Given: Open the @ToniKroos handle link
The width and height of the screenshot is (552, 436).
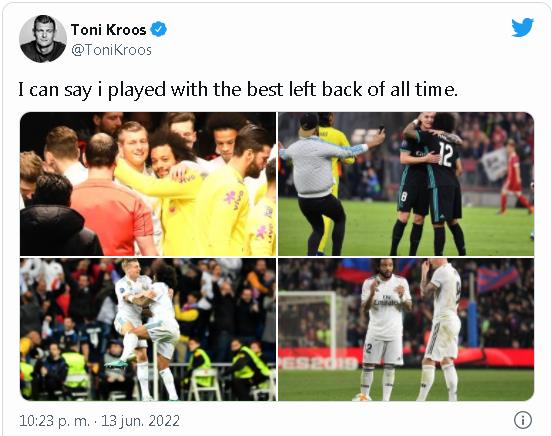Looking at the screenshot, I should click(111, 50).
